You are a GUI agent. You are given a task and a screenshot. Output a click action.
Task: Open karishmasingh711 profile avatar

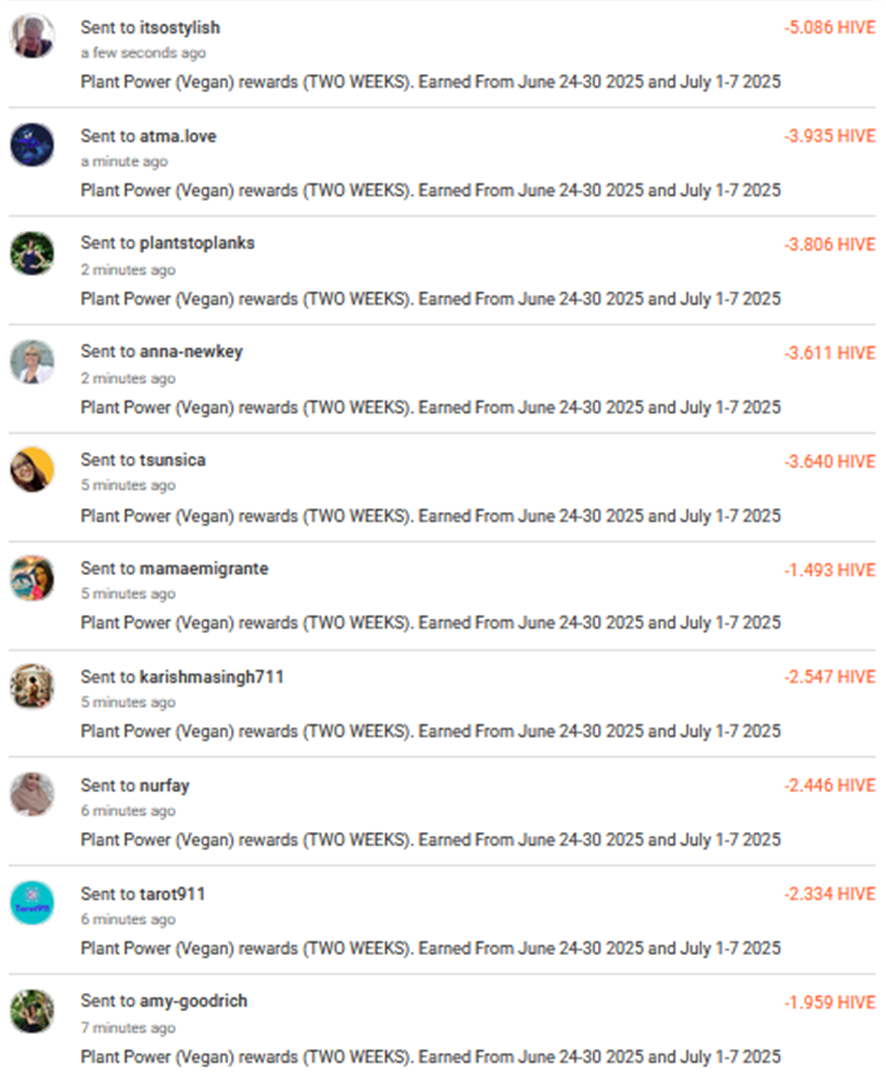pyautogui.click(x=32, y=686)
